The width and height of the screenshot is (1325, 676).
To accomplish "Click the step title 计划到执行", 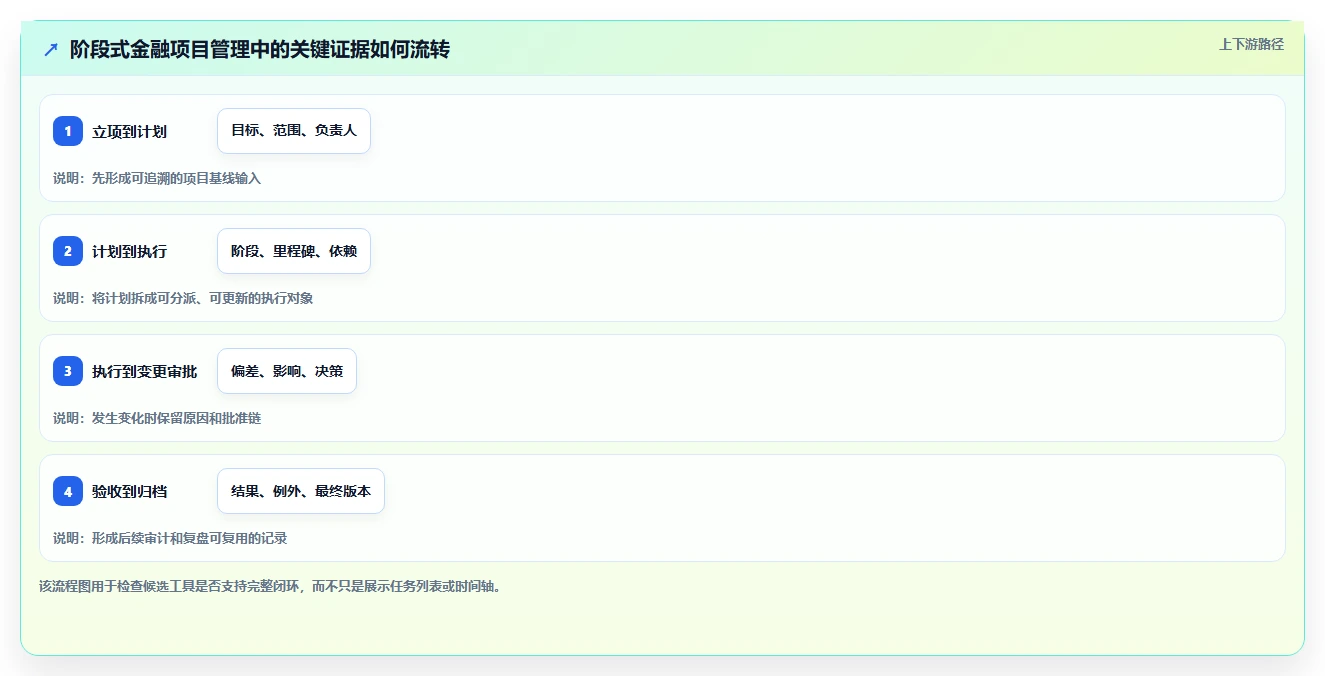I will [130, 252].
